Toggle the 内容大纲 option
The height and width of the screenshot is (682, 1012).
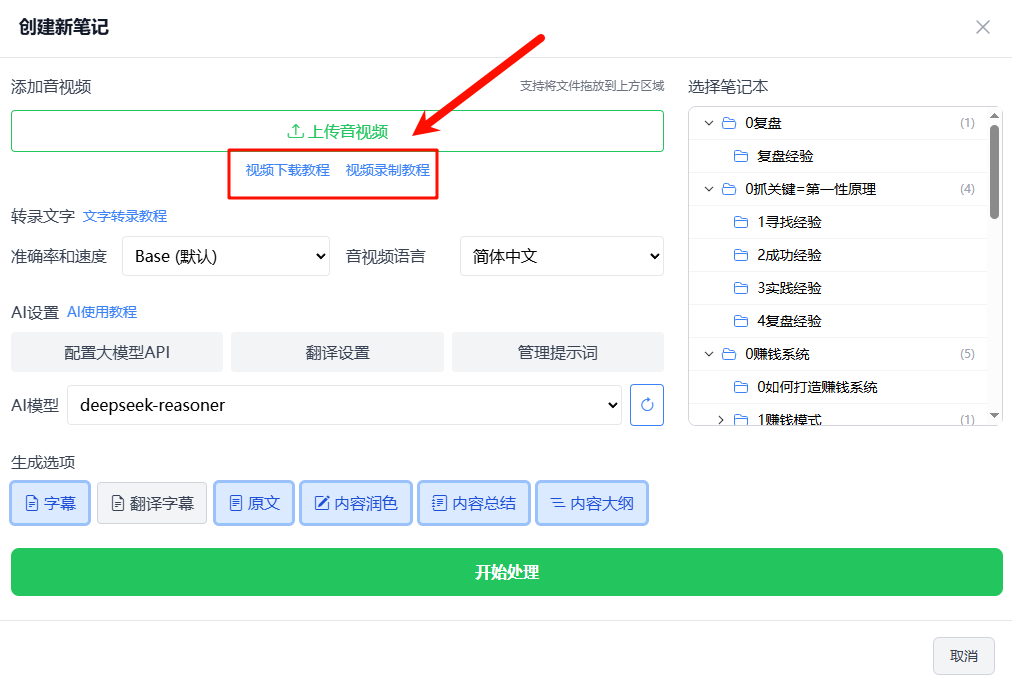click(x=592, y=503)
